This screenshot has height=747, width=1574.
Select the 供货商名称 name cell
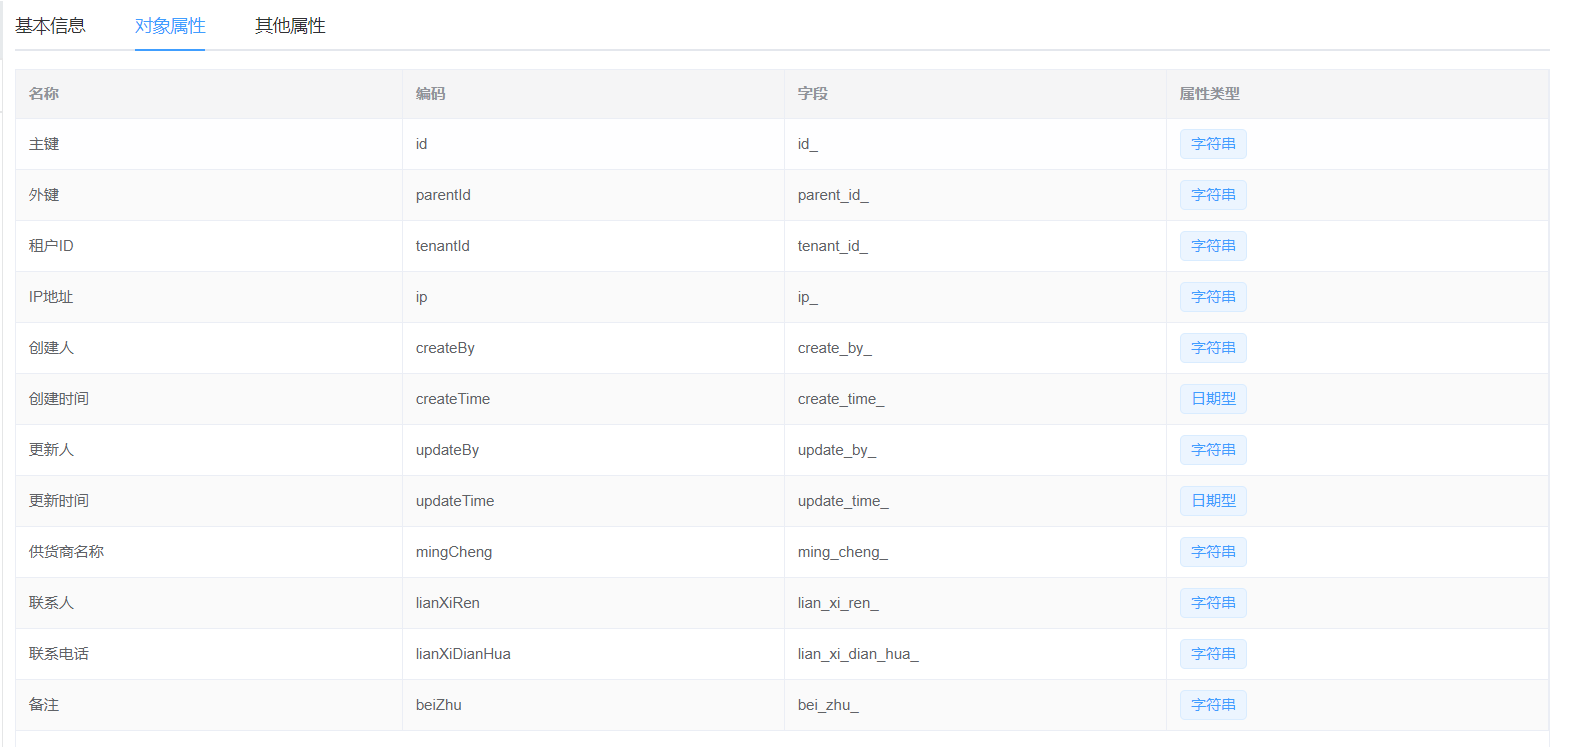(x=66, y=552)
